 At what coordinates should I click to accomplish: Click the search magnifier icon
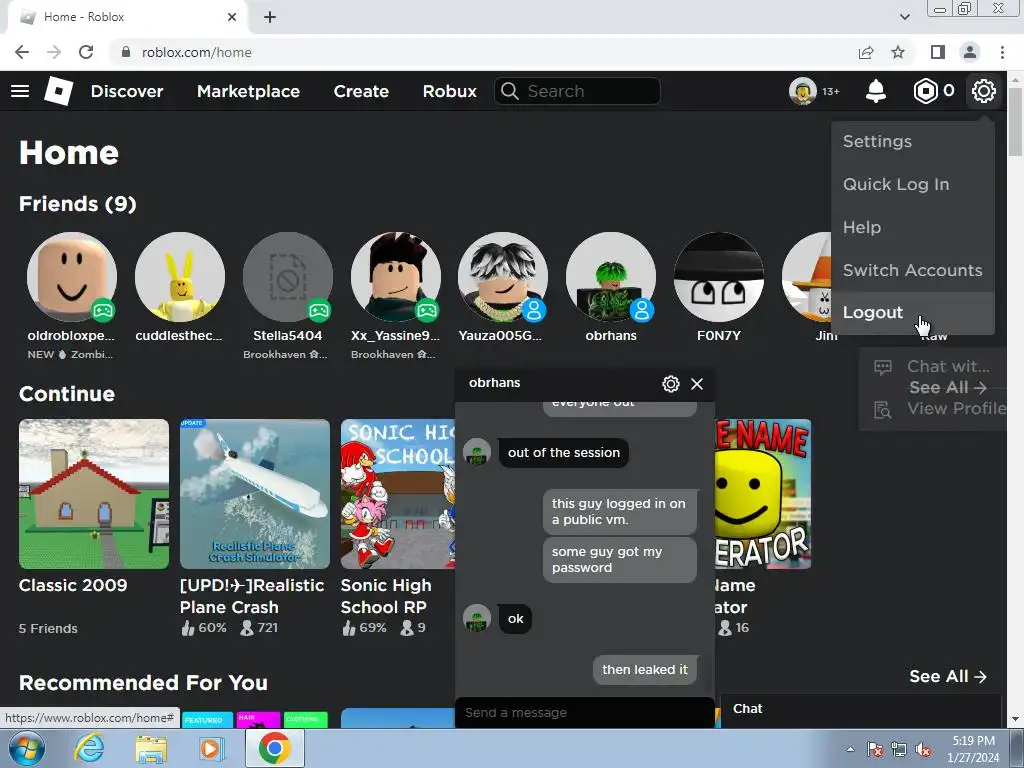(x=510, y=91)
